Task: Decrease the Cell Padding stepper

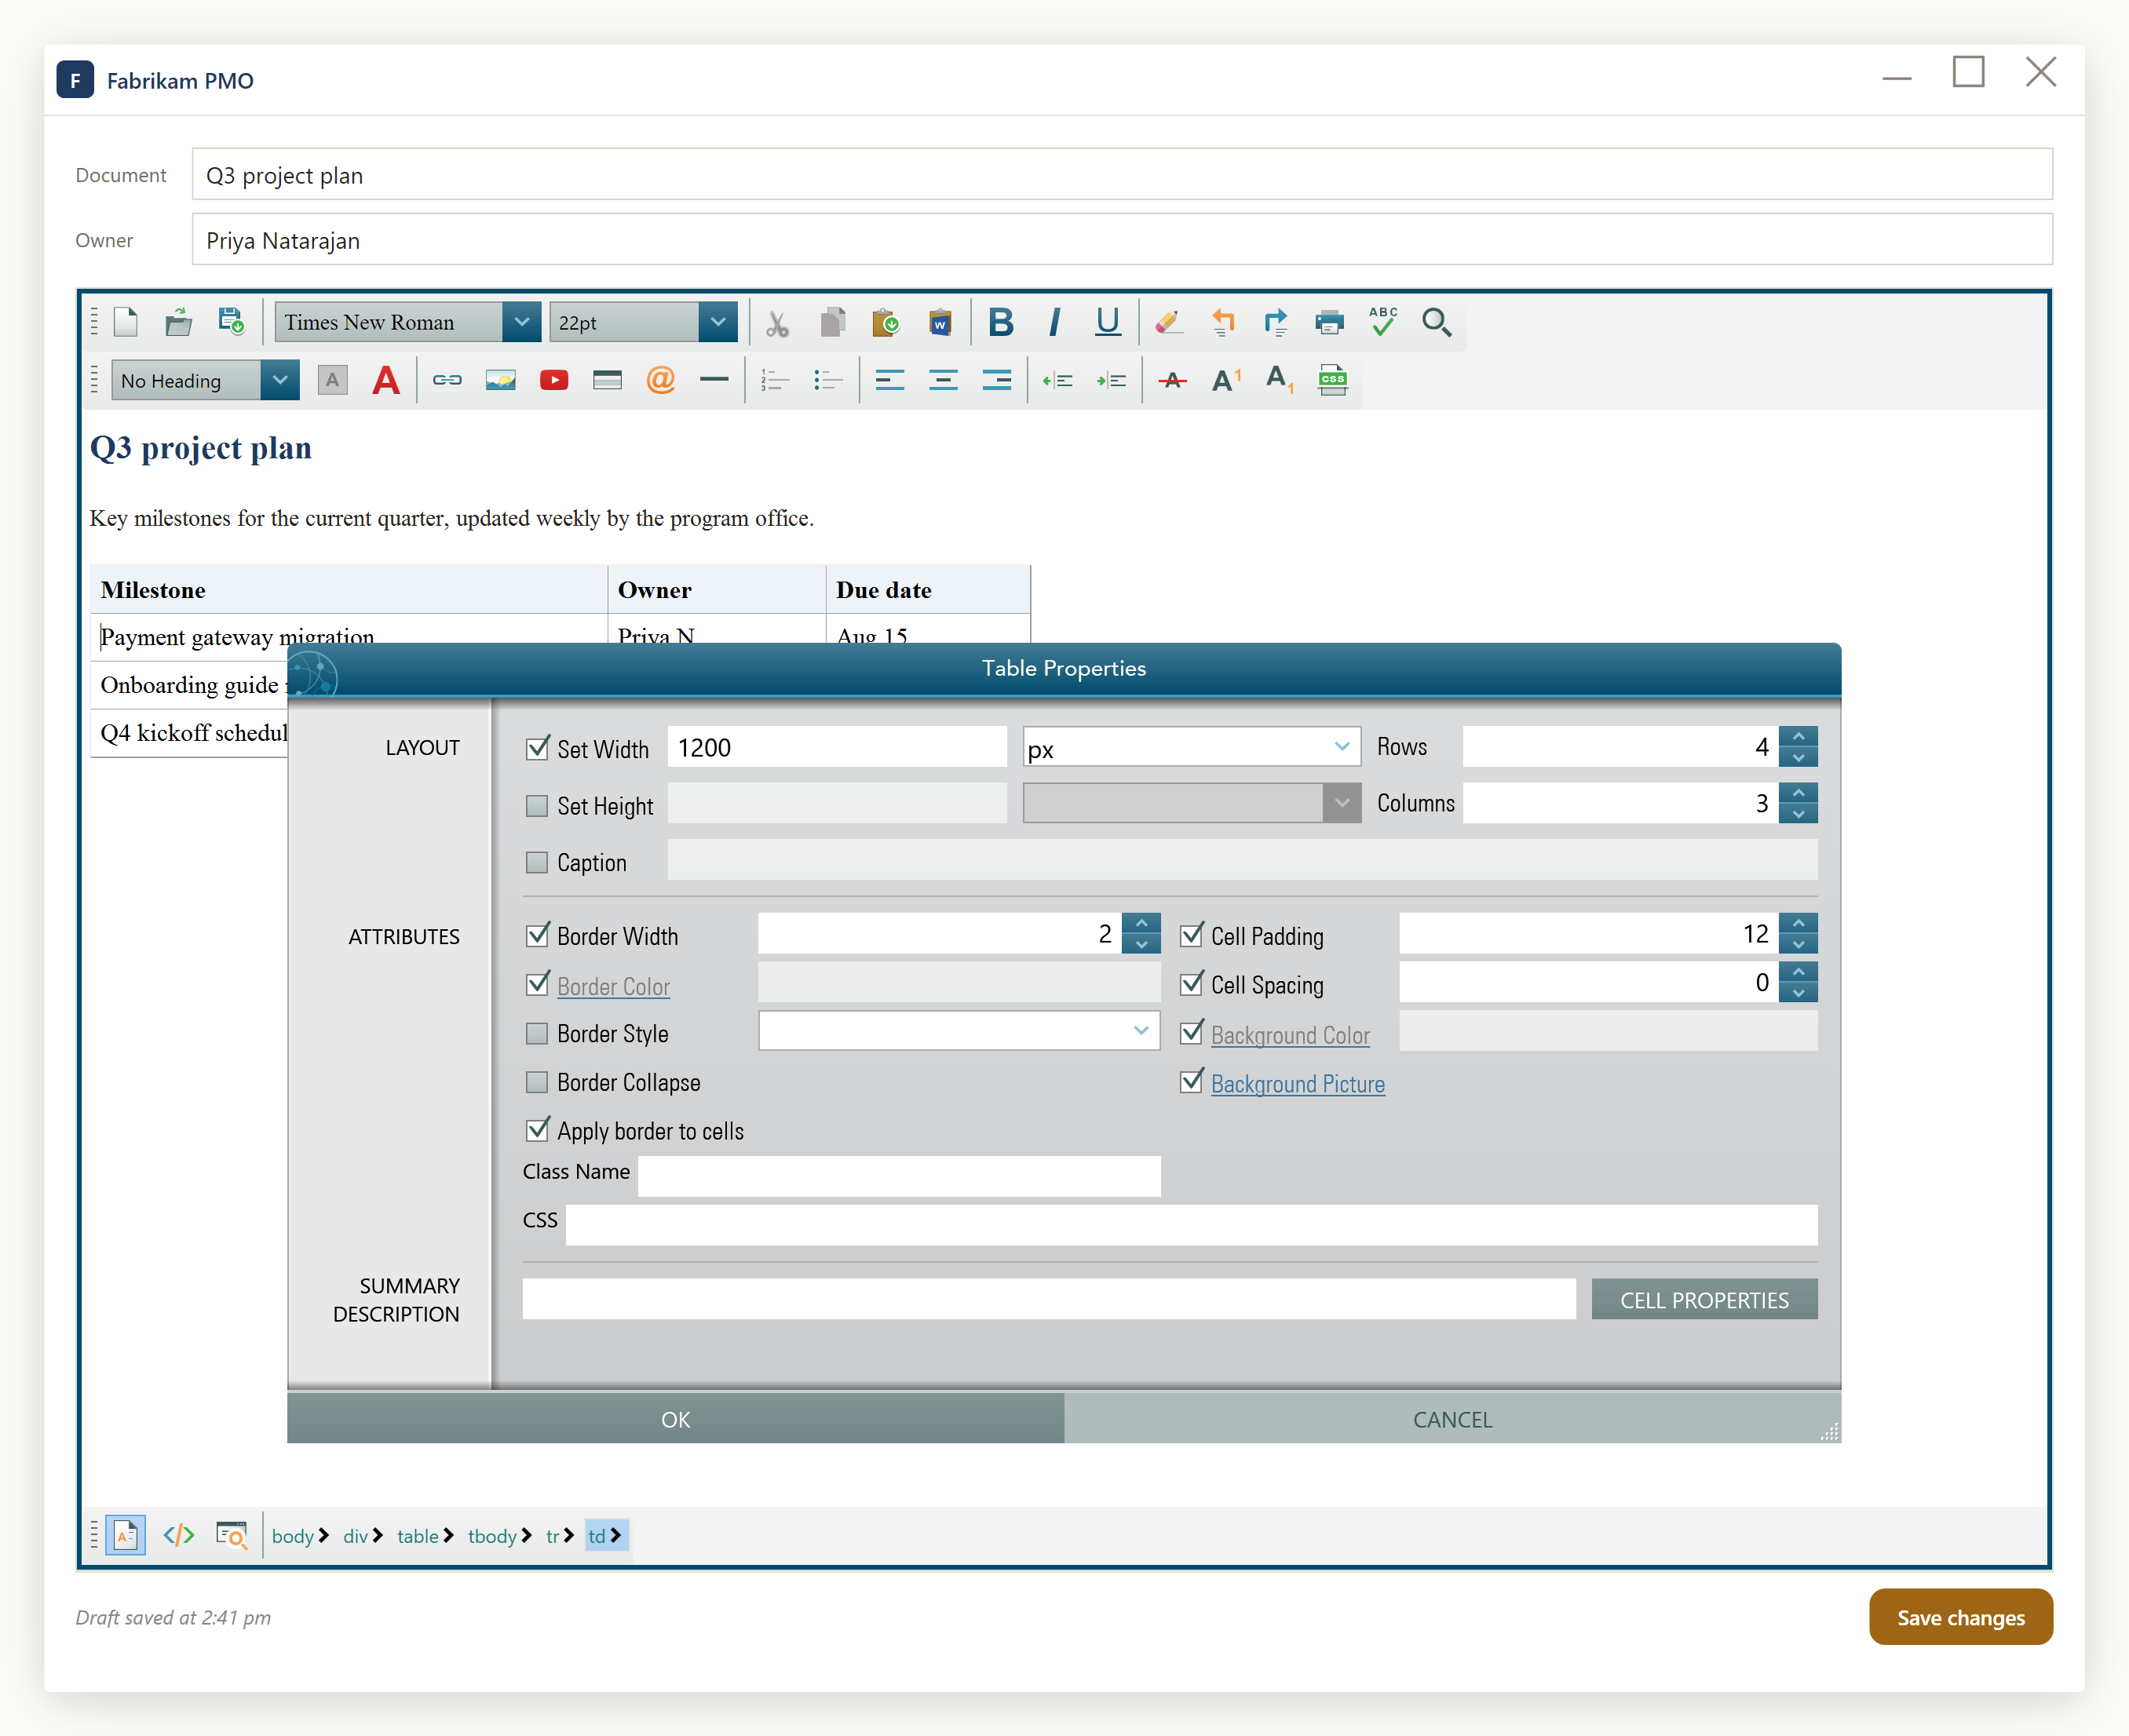Action: click(x=1798, y=944)
